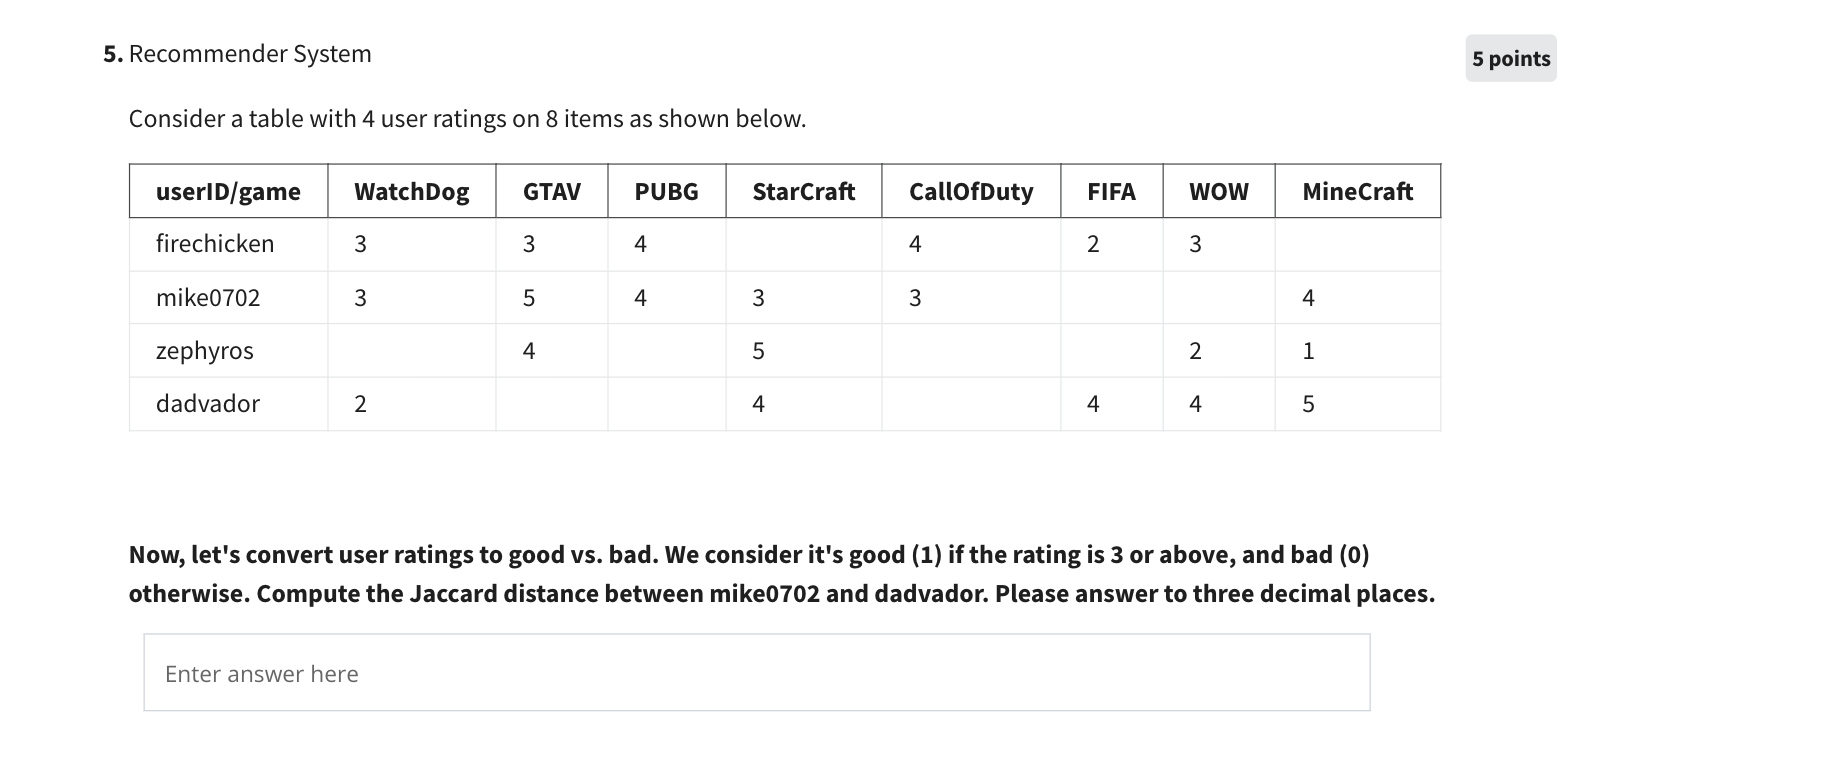Click the userID/game header cell
Viewport: 1821px width, 778px height.
pyautogui.click(x=227, y=191)
